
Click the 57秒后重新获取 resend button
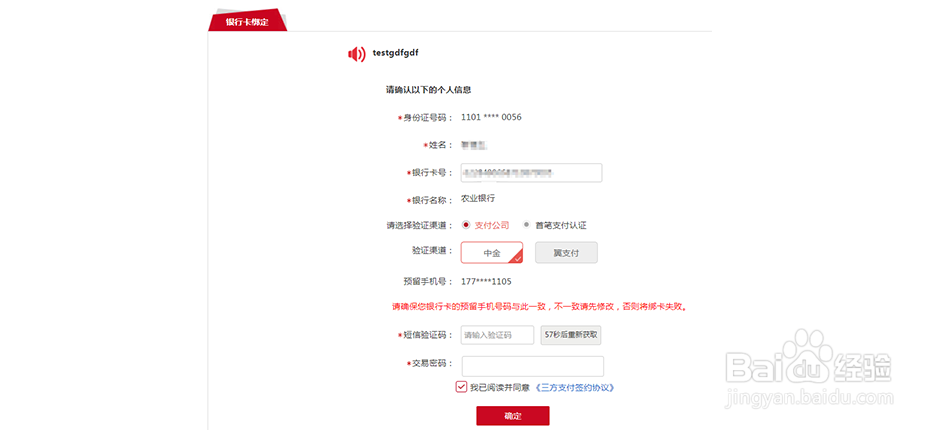pos(571,335)
